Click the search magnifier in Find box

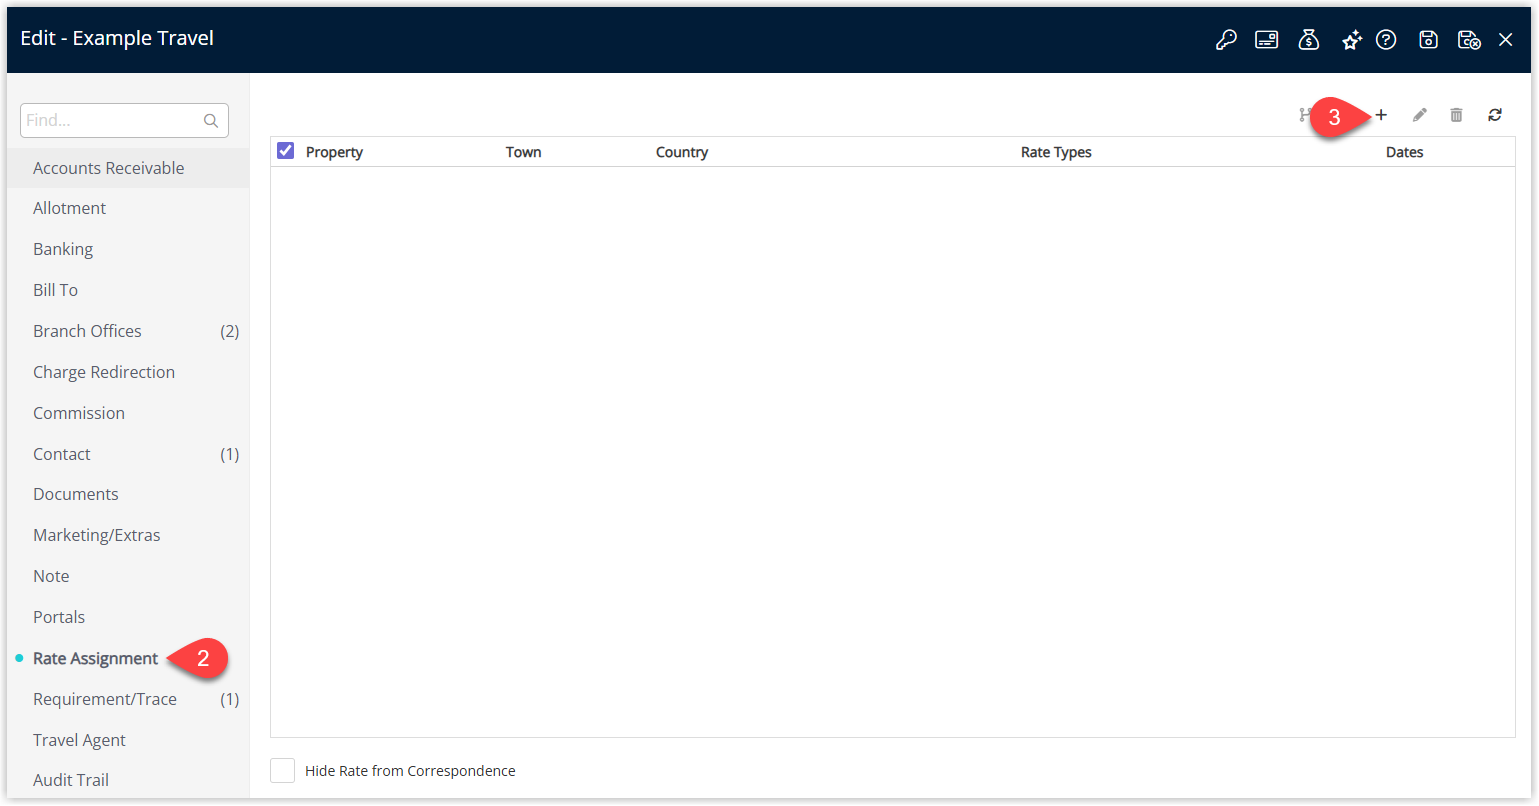tap(211, 121)
